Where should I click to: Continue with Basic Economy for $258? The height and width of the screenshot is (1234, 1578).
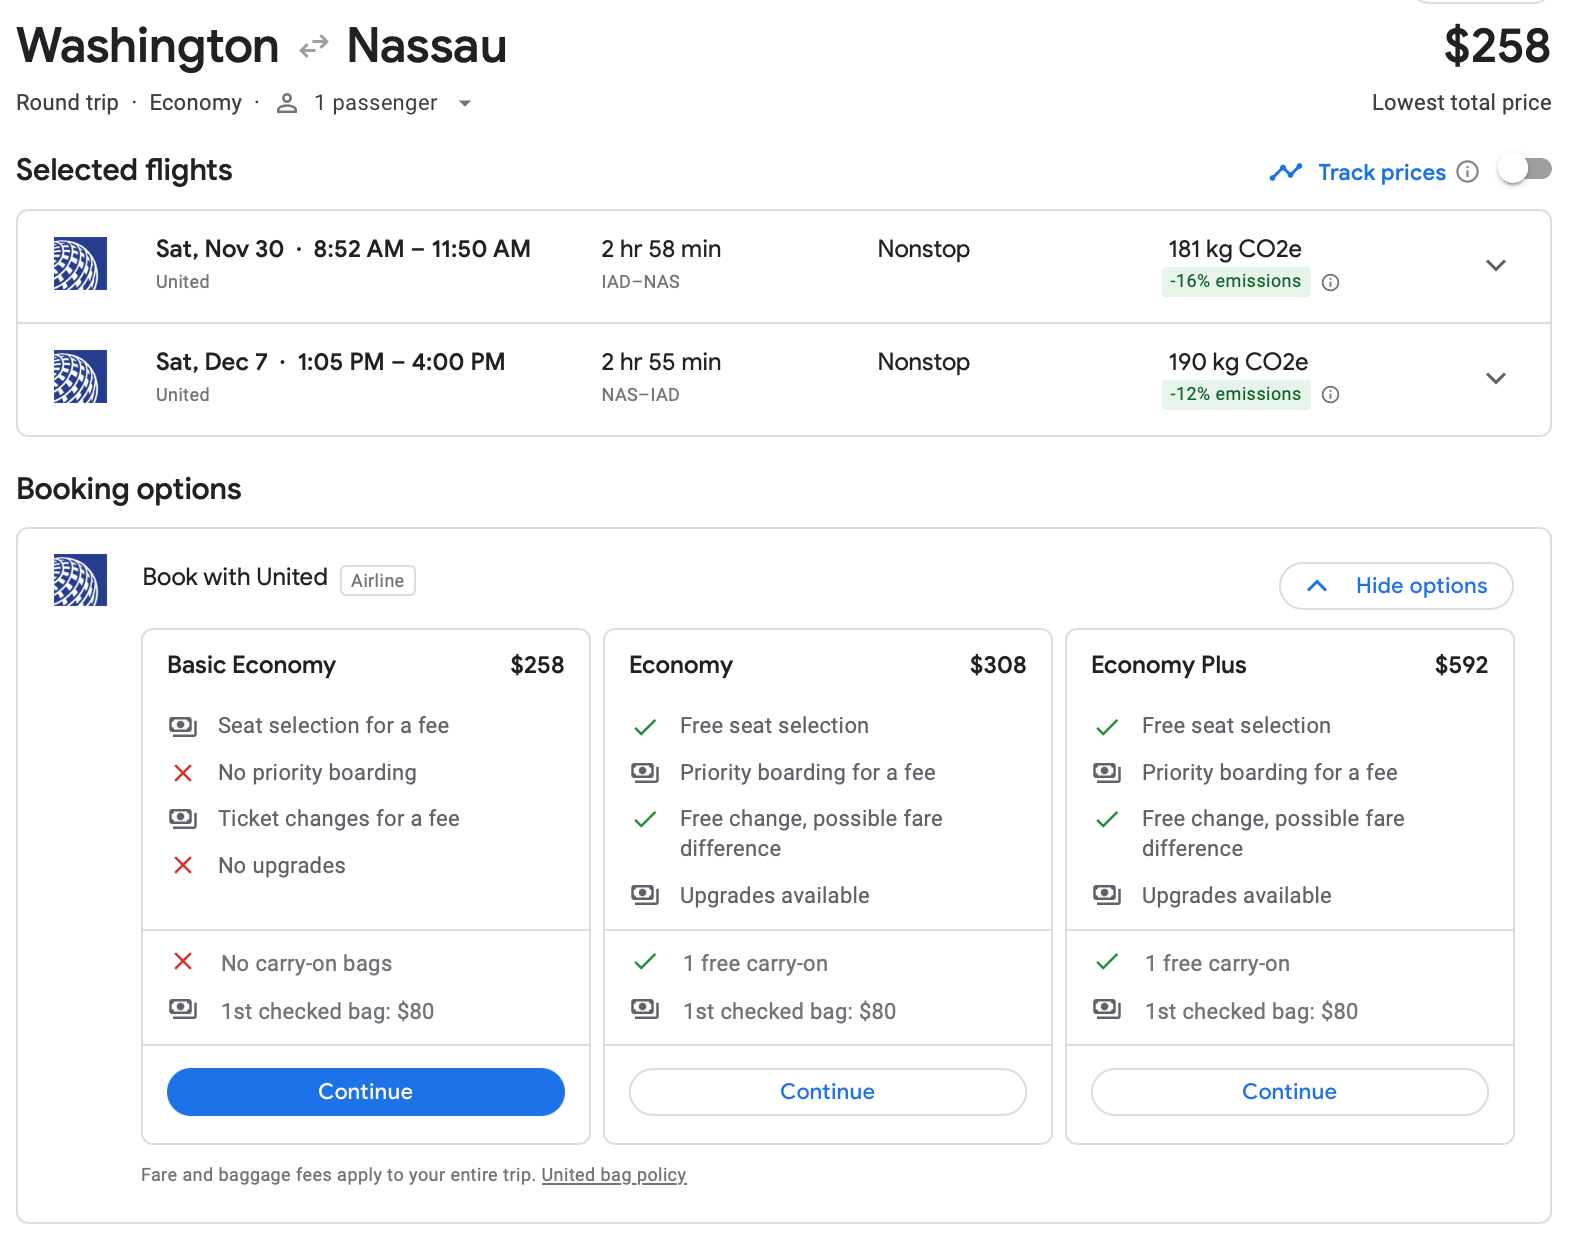click(365, 1092)
